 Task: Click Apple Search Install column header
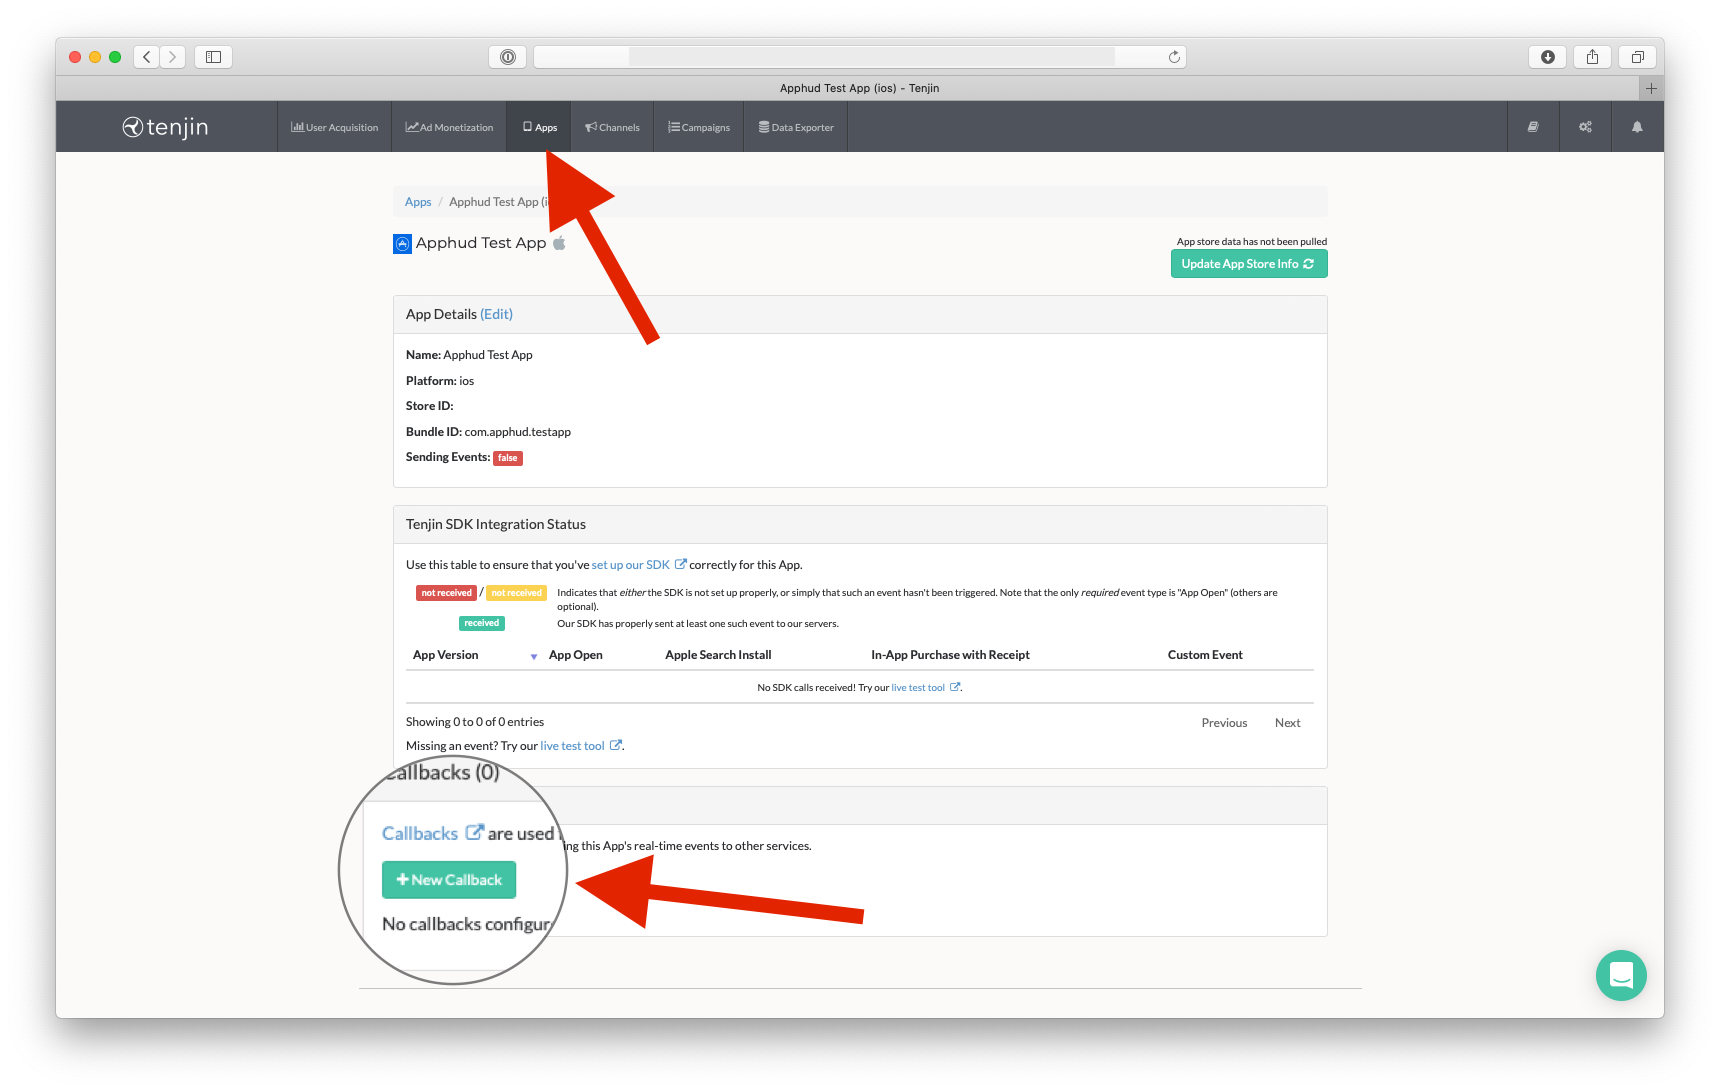(718, 655)
